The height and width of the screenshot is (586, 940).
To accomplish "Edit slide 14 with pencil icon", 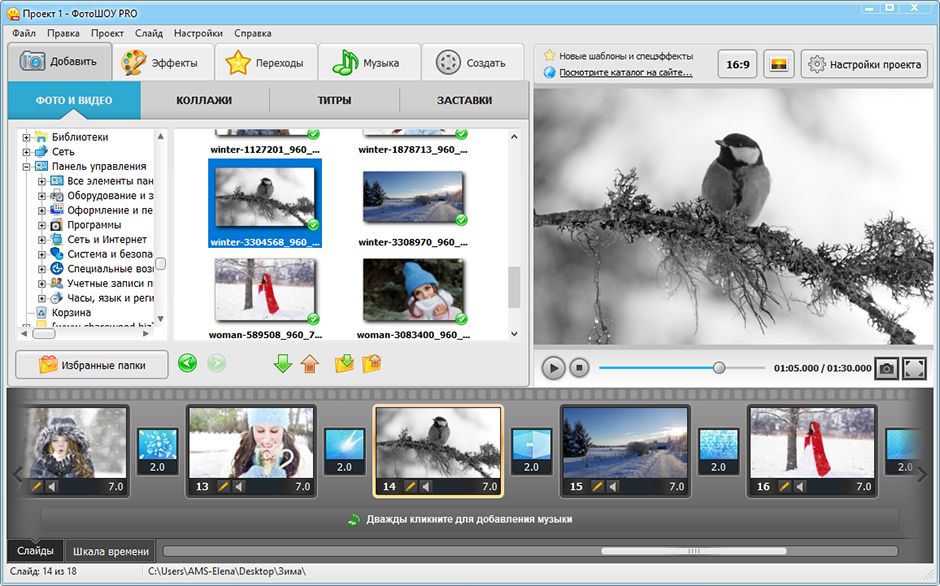I will pos(410,486).
